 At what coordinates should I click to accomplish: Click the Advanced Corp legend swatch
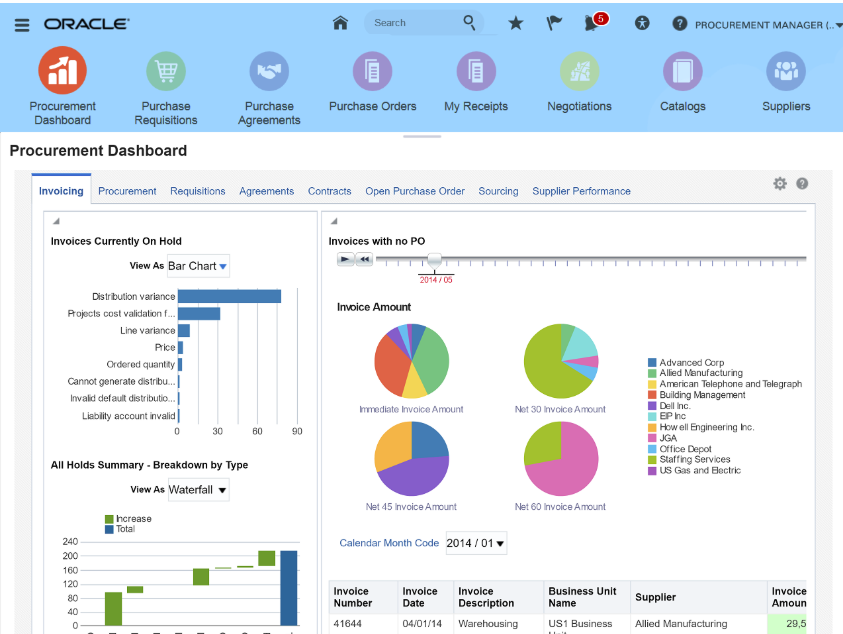(x=652, y=362)
